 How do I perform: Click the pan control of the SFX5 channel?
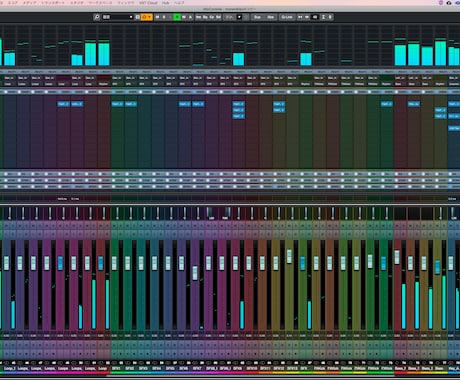(x=171, y=213)
